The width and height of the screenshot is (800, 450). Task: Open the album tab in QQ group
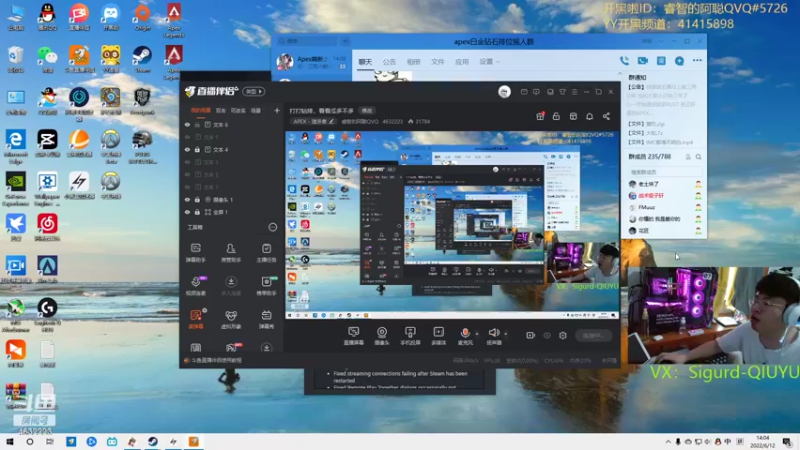(413, 62)
